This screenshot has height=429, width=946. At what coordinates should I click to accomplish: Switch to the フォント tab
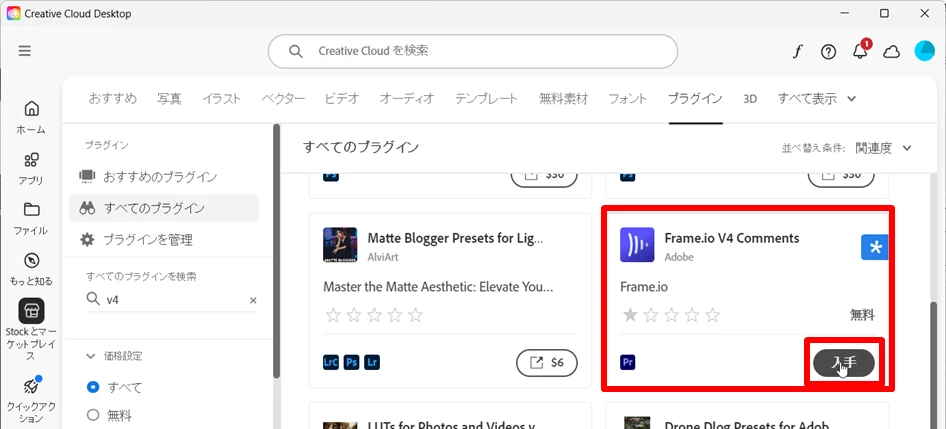627,99
